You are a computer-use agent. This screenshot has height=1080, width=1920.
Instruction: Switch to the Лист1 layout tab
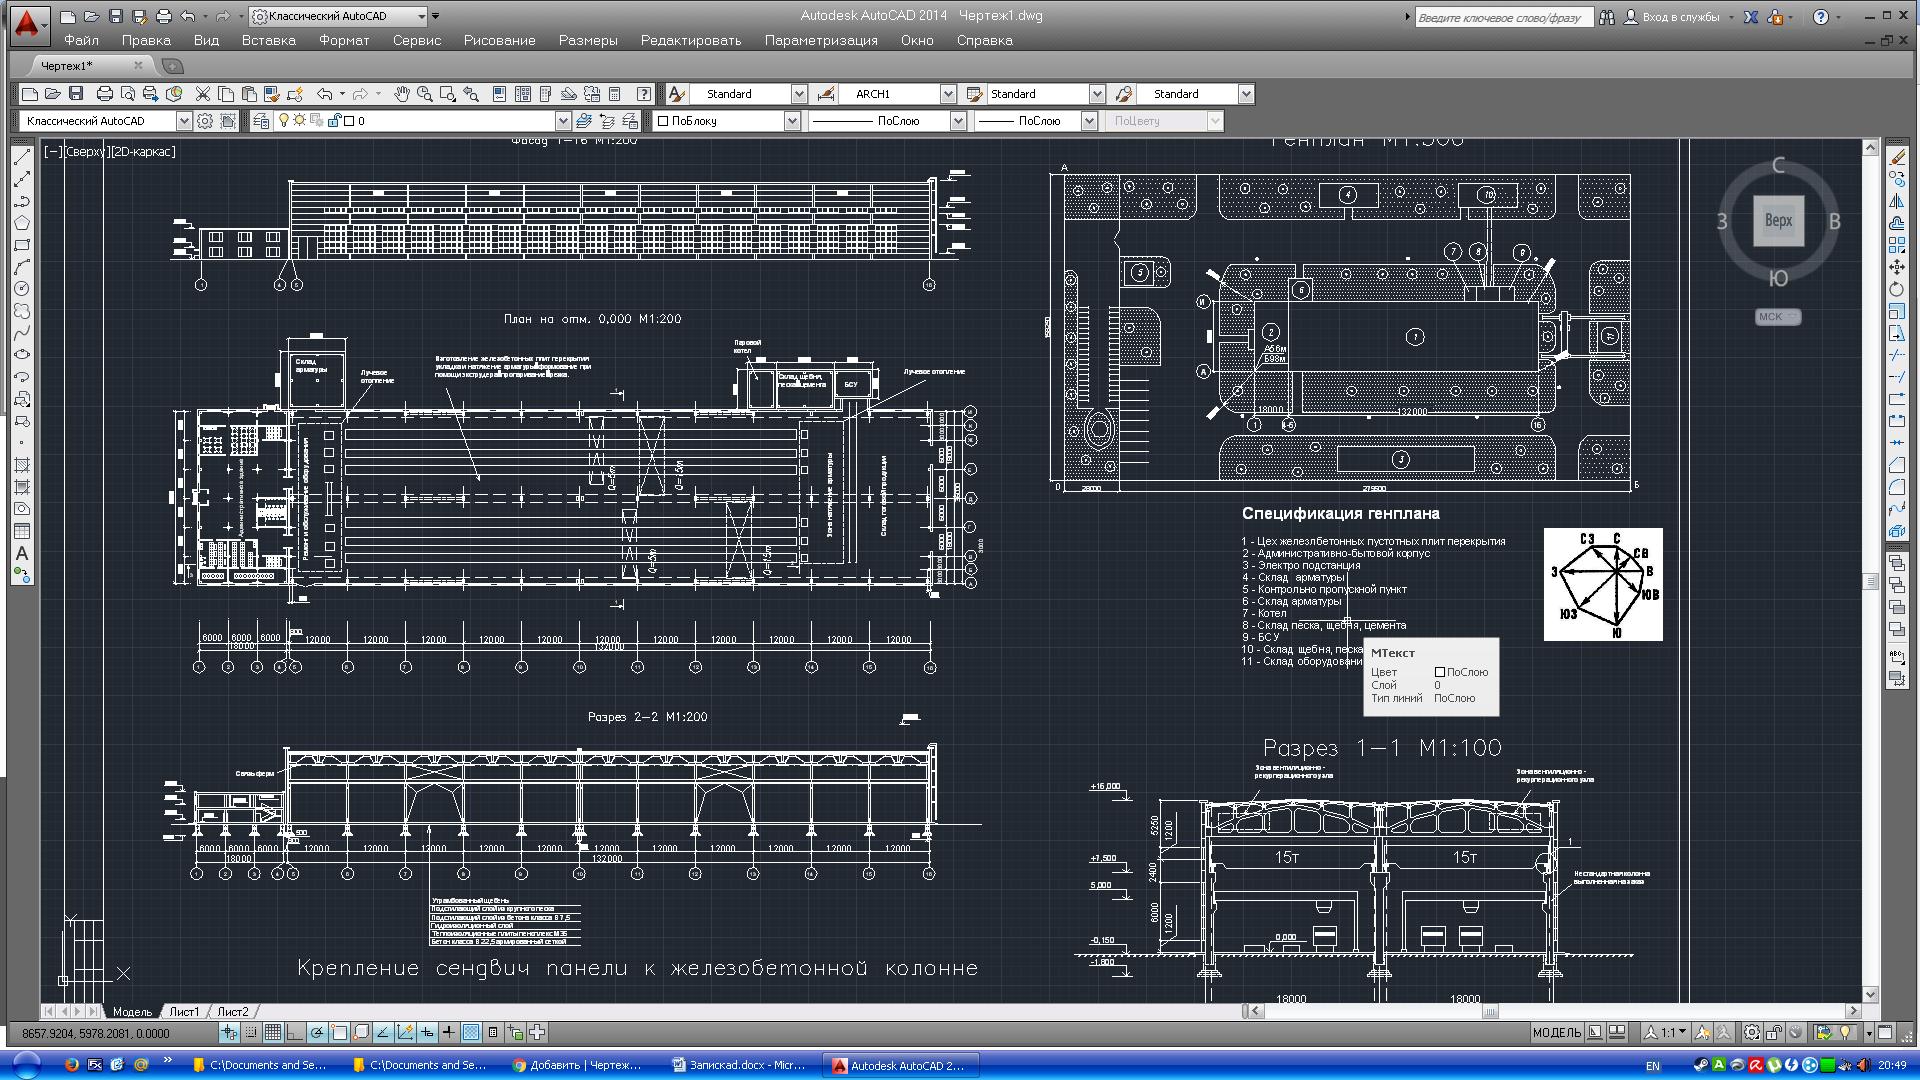pos(184,1012)
